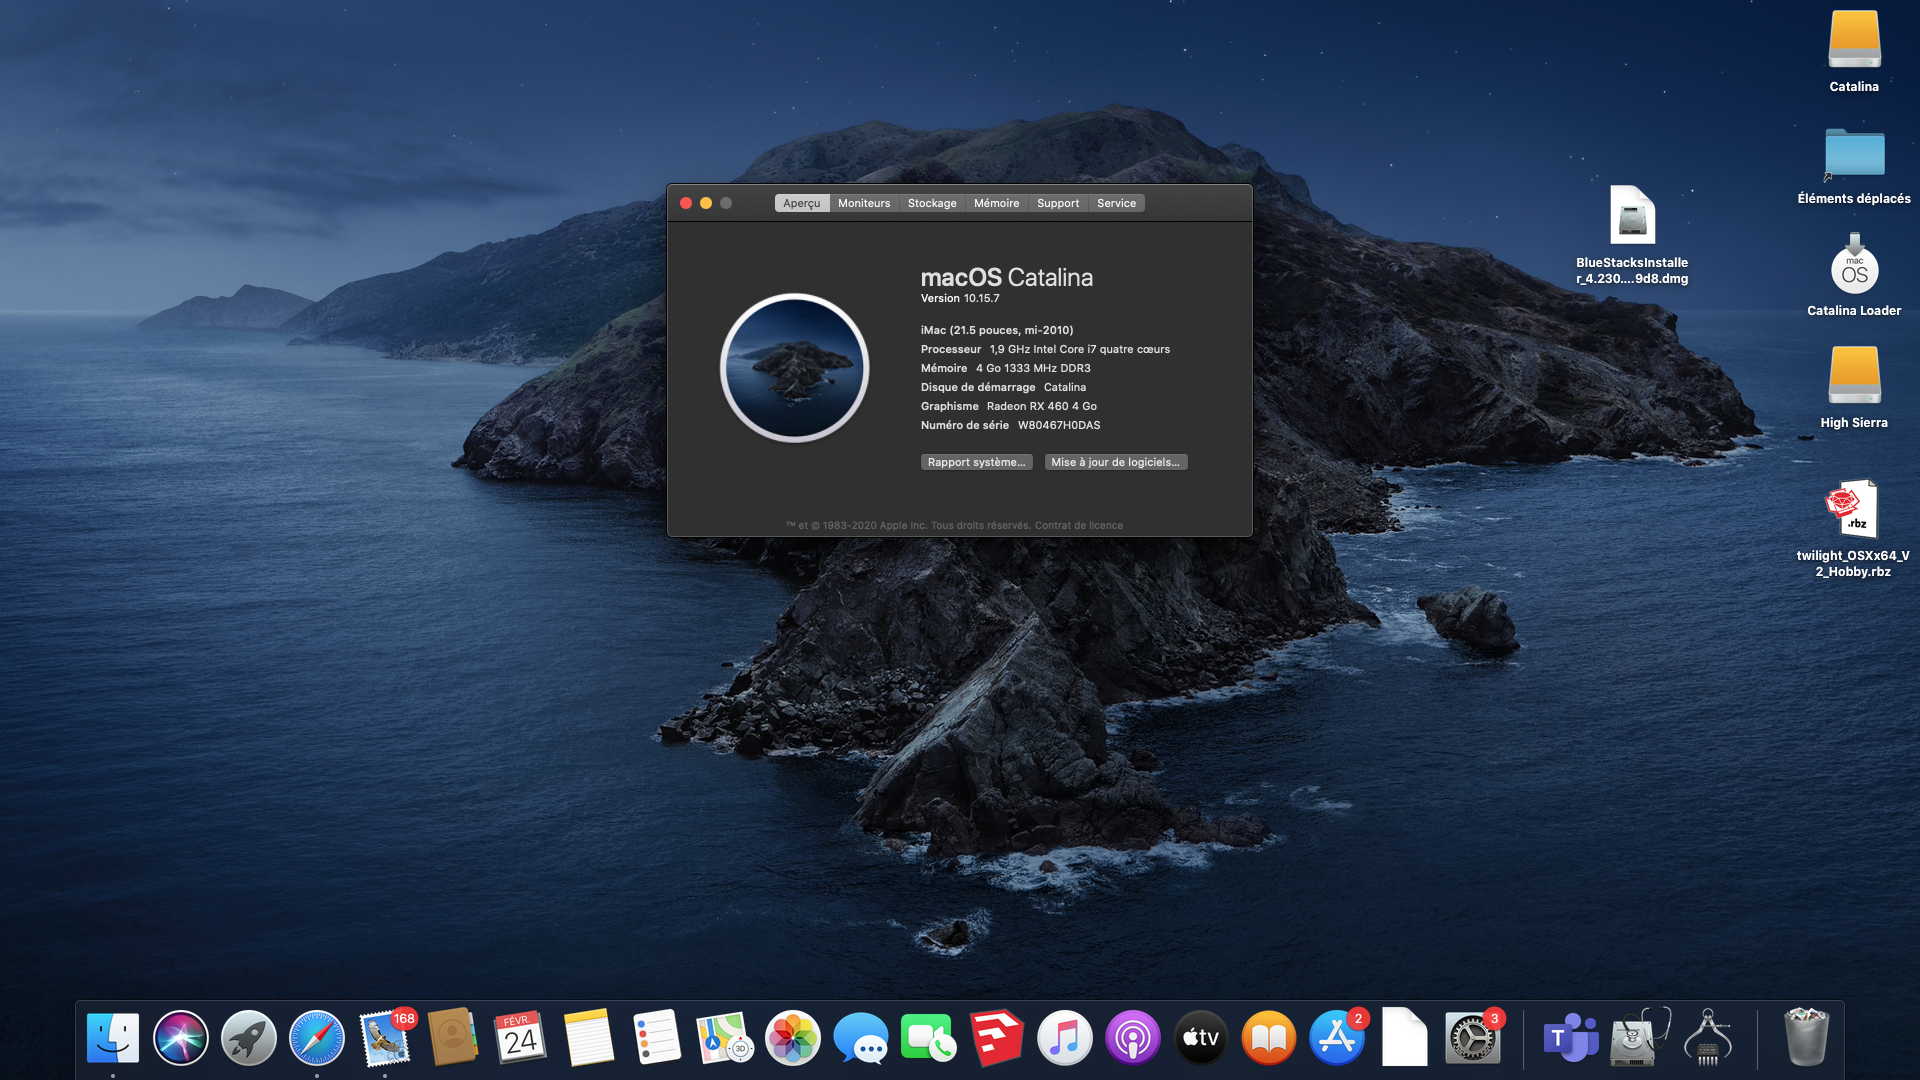Click the macOS Catalina logo image
The width and height of the screenshot is (1920, 1080).
click(795, 368)
